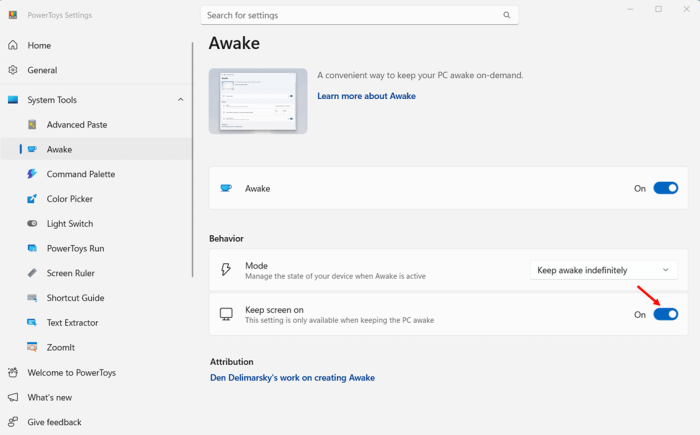Image resolution: width=700 pixels, height=435 pixels.
Task: Click the PowerToys app logo icon
Action: (13, 15)
